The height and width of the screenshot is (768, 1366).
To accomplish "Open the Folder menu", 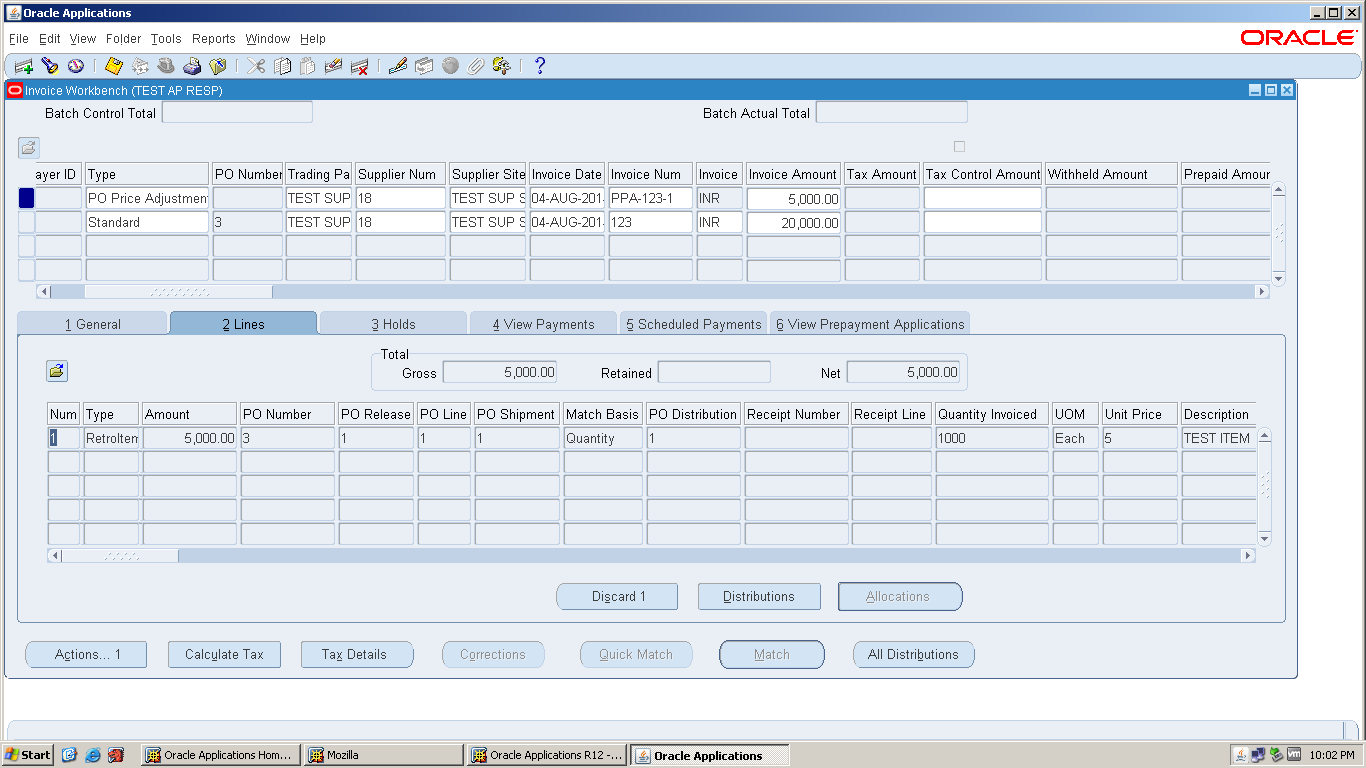I will tap(123, 38).
